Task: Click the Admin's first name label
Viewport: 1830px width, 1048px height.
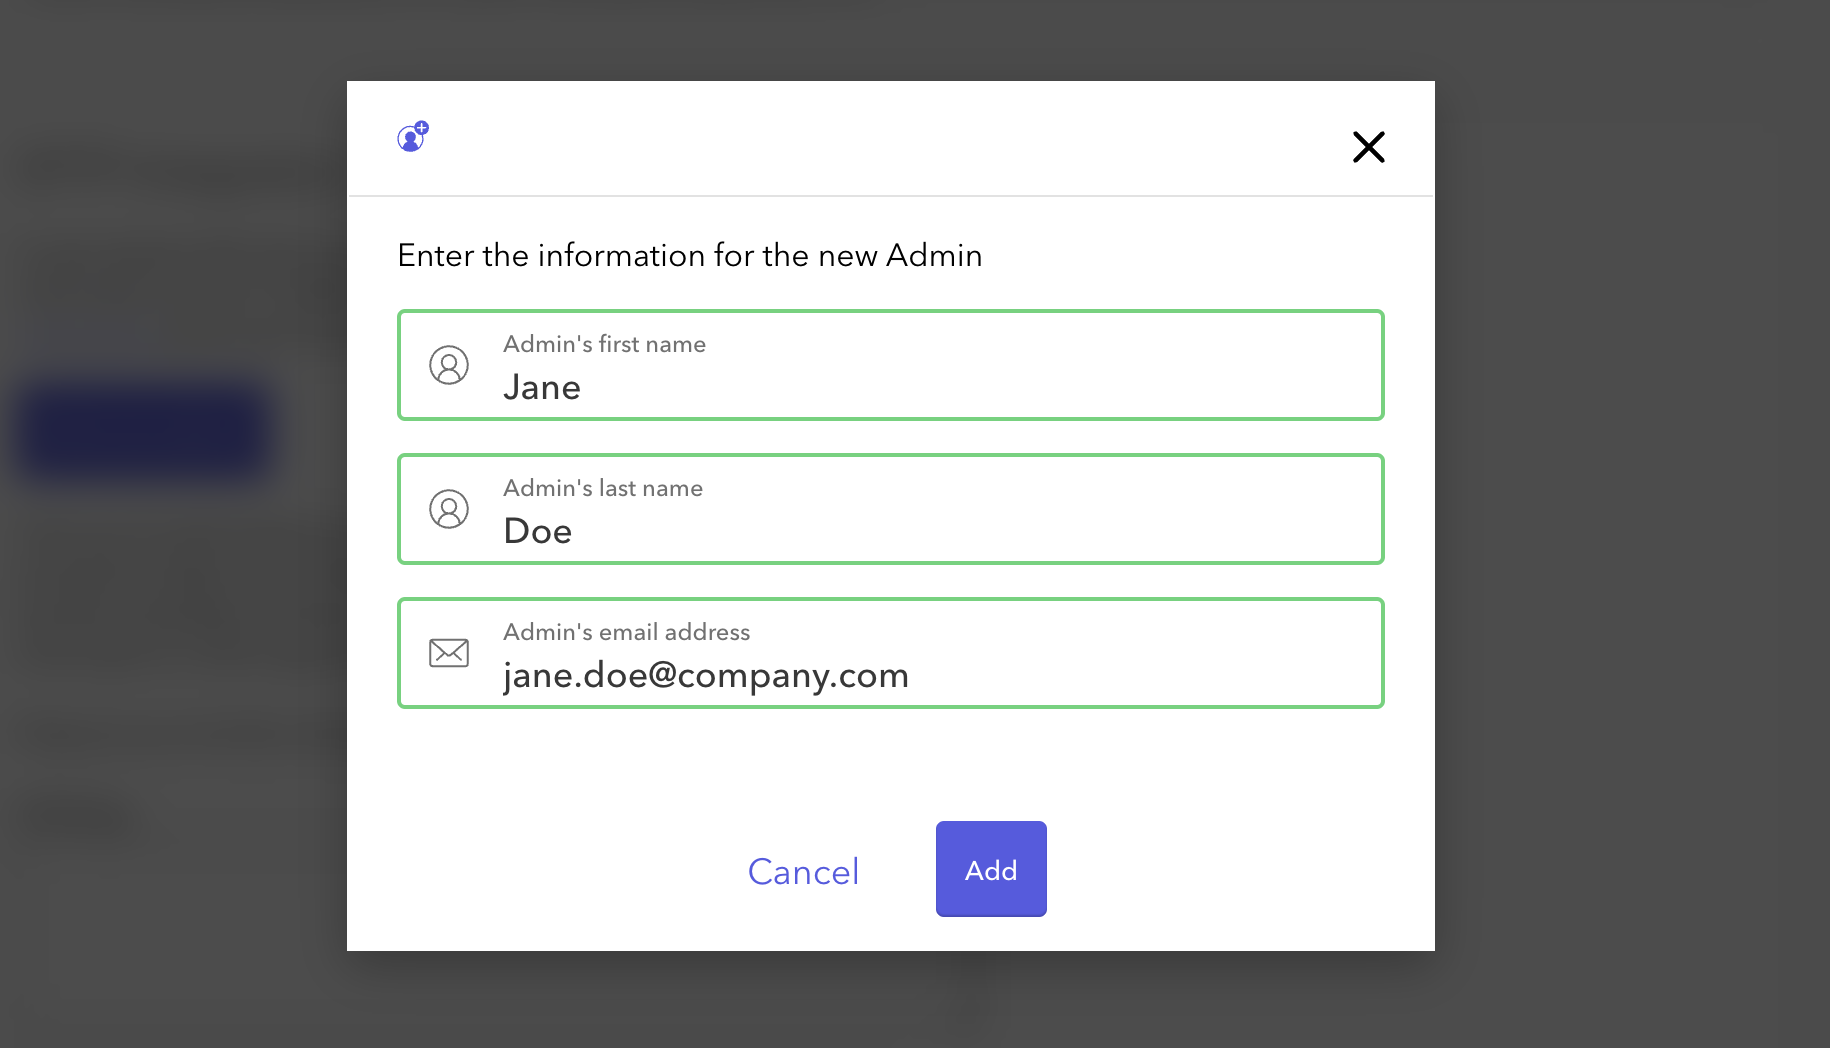Action: pyautogui.click(x=604, y=344)
